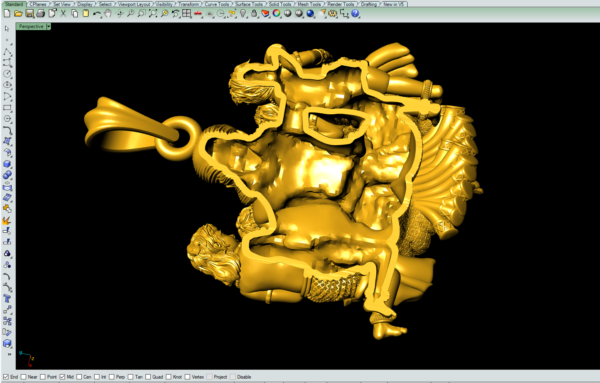
Task: Select the Pan hand tool
Action: click(108, 14)
